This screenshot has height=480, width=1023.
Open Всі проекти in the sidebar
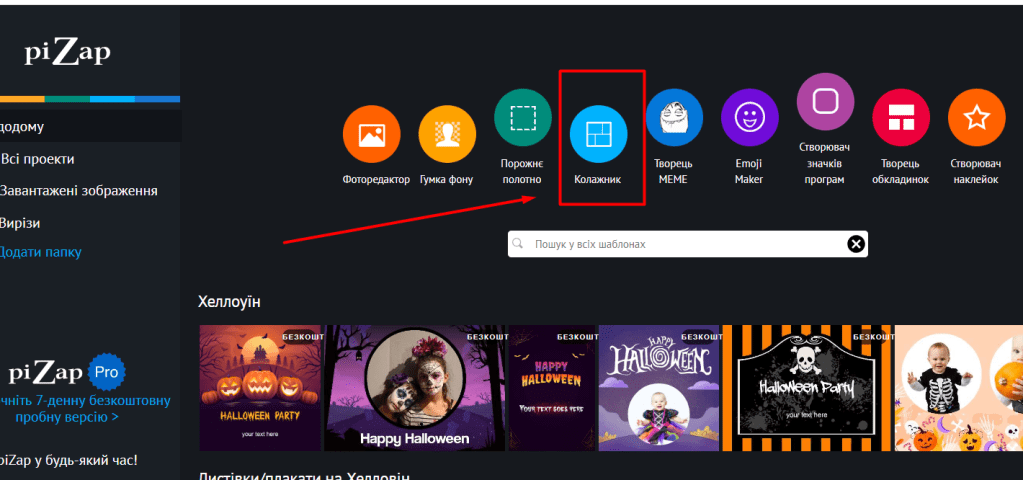[38, 159]
